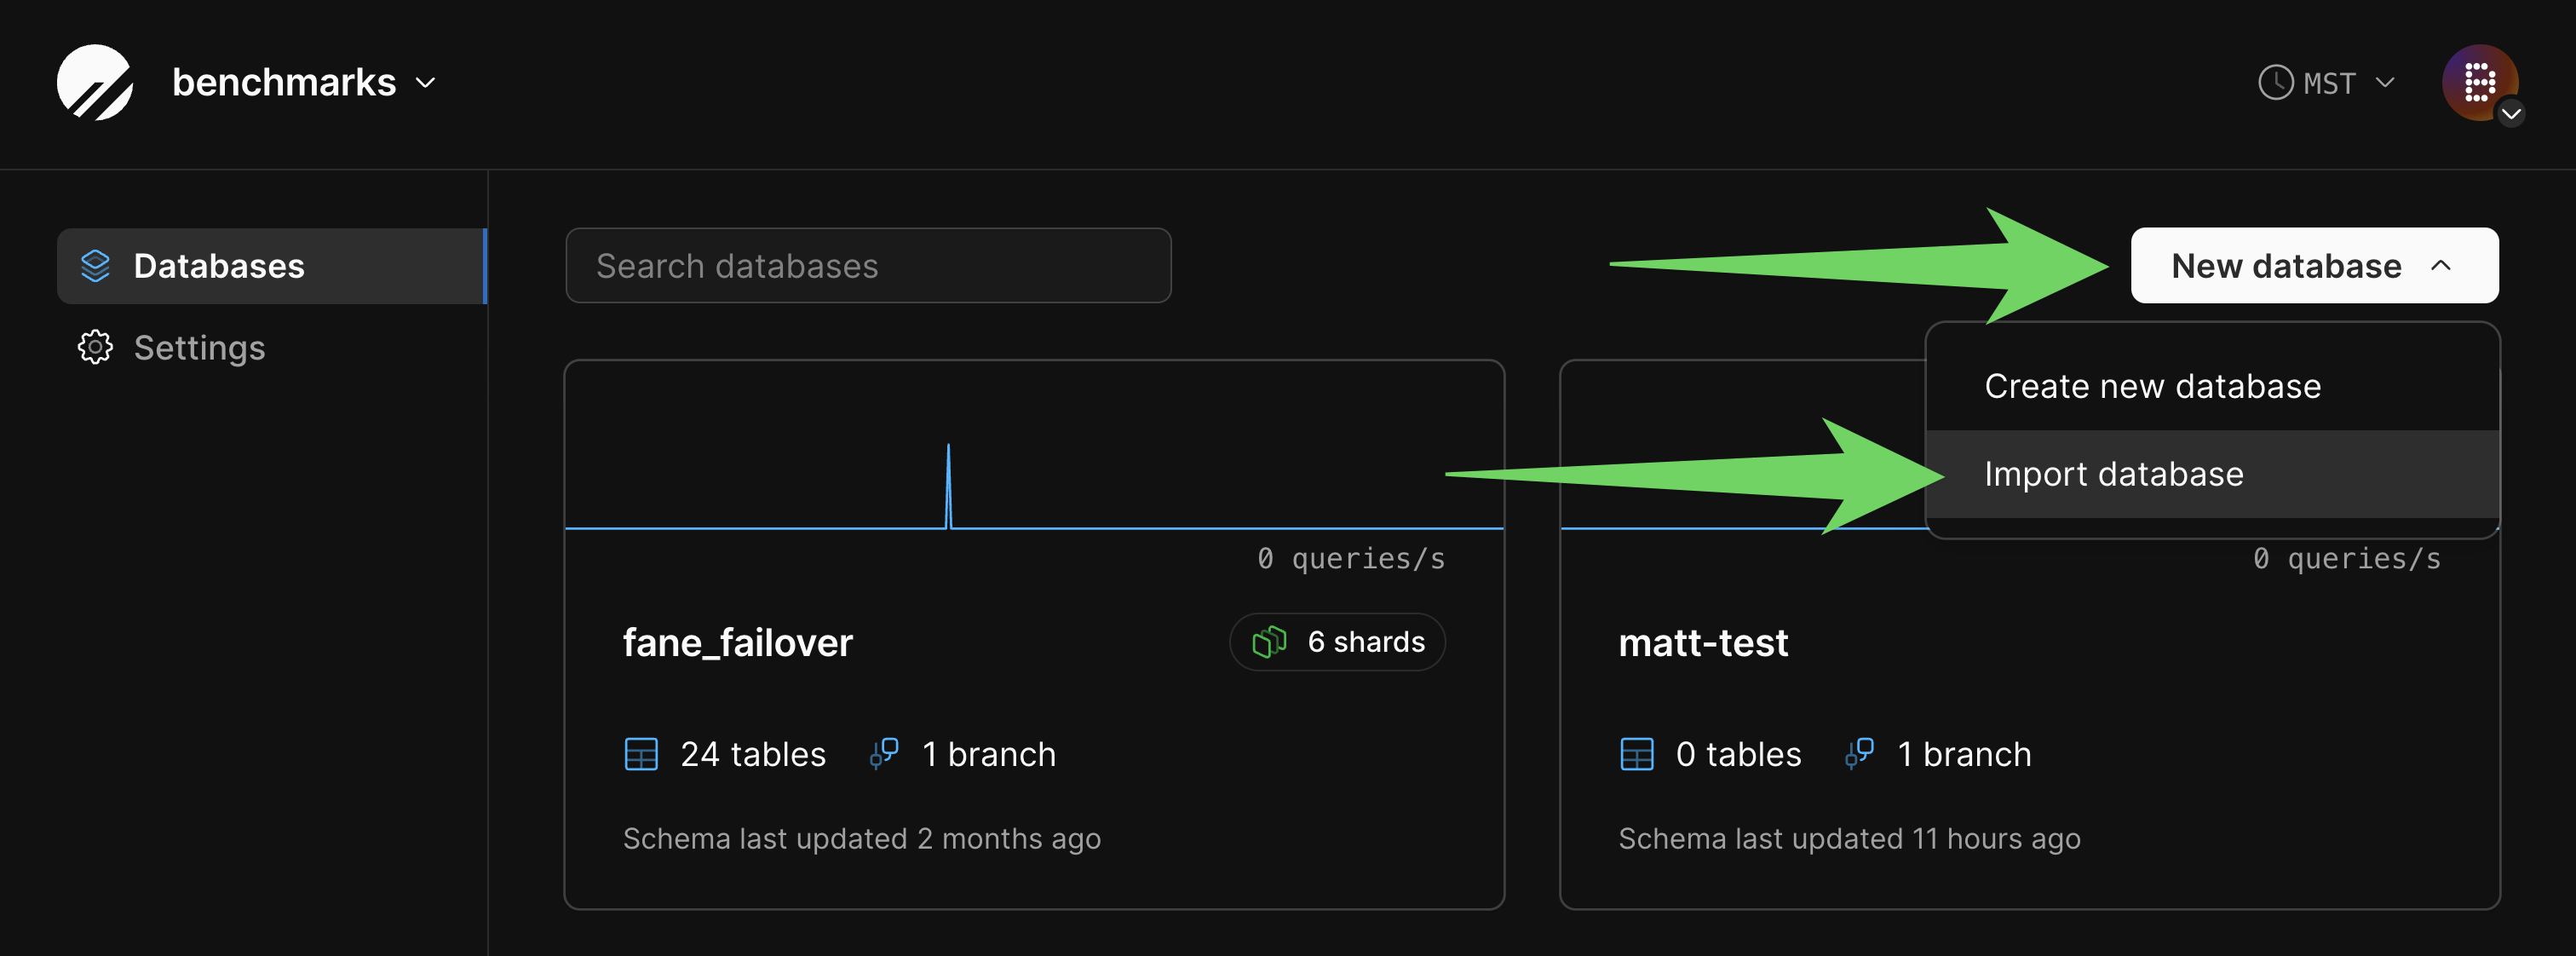Click the Databases layers icon in sidebar
Viewport: 2576px width, 956px height.
coord(95,266)
